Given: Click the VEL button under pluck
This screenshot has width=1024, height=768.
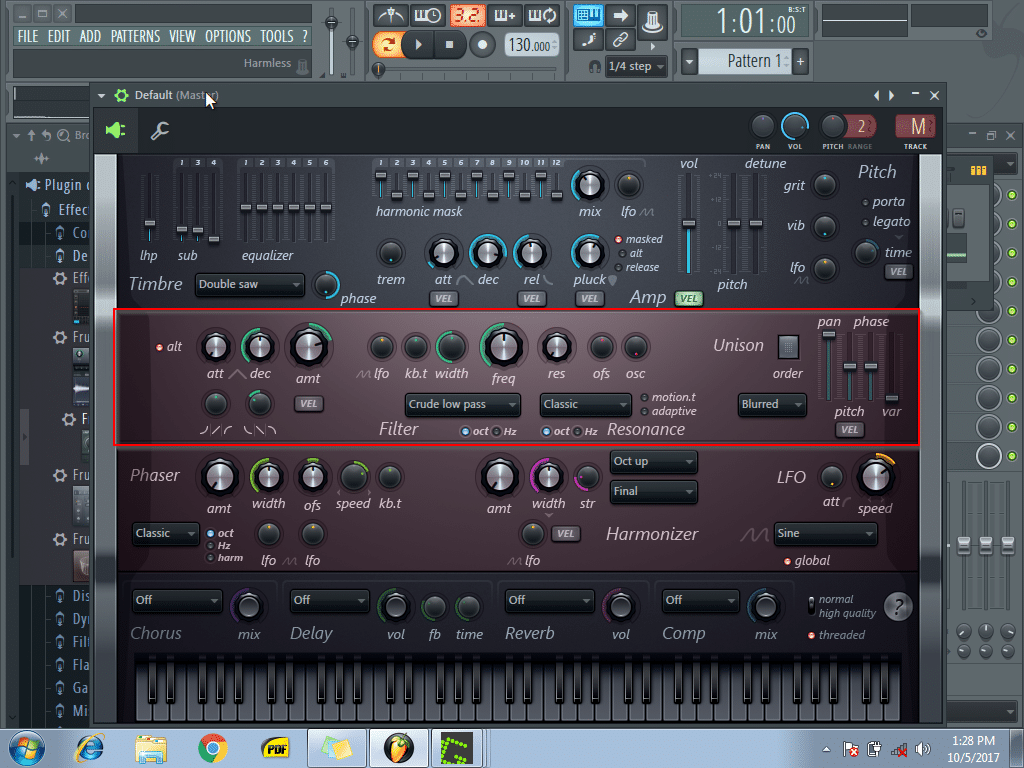Looking at the screenshot, I should tap(589, 298).
